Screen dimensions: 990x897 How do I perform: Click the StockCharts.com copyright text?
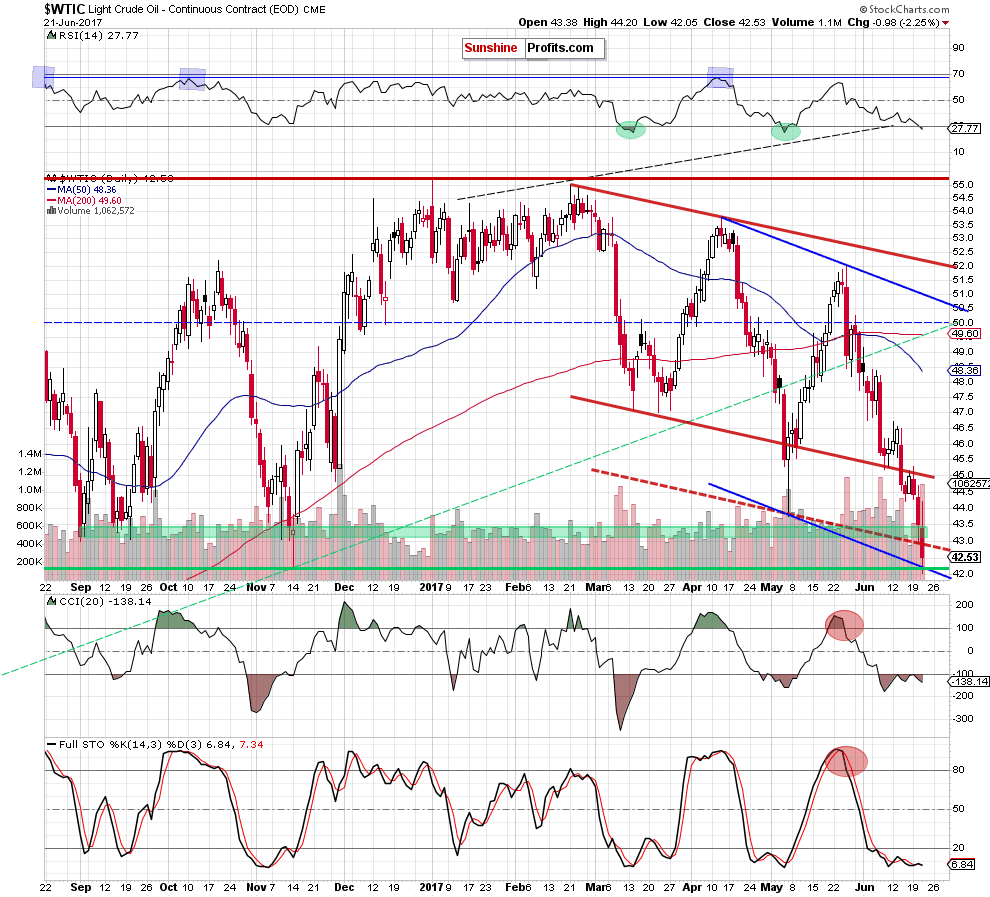point(904,9)
